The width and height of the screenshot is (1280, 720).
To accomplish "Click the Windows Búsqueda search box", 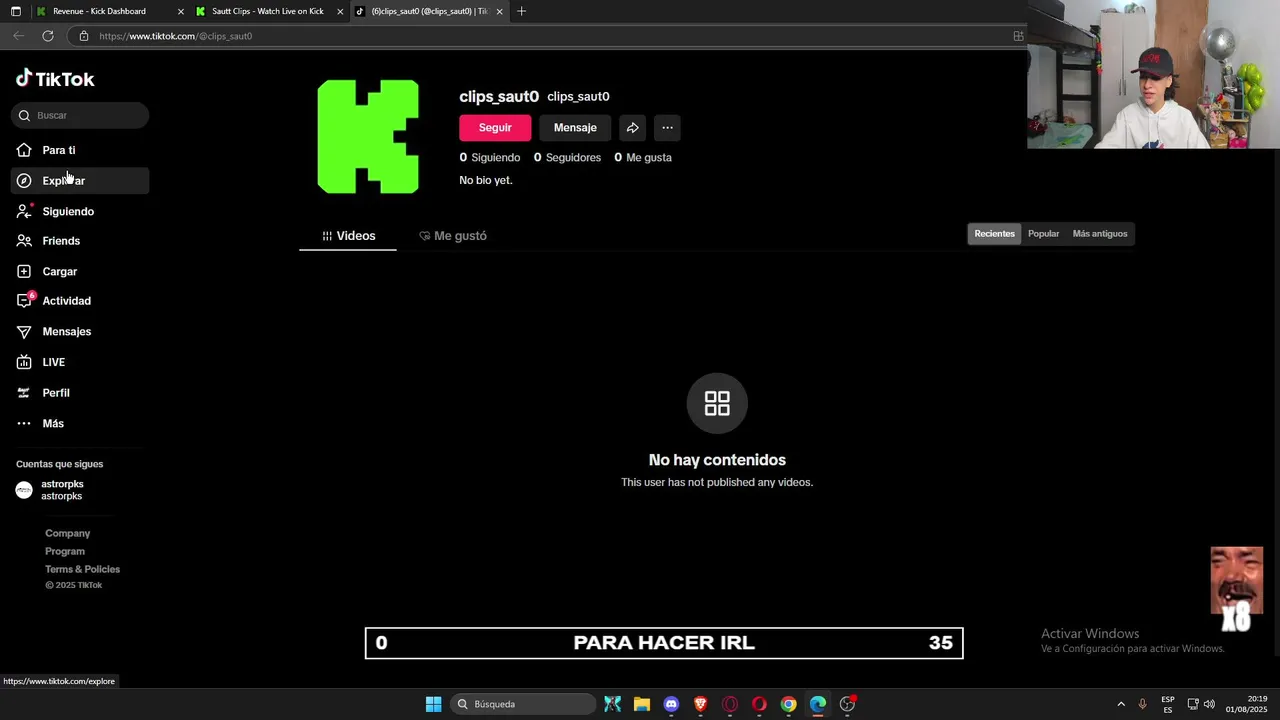I will click(x=522, y=704).
